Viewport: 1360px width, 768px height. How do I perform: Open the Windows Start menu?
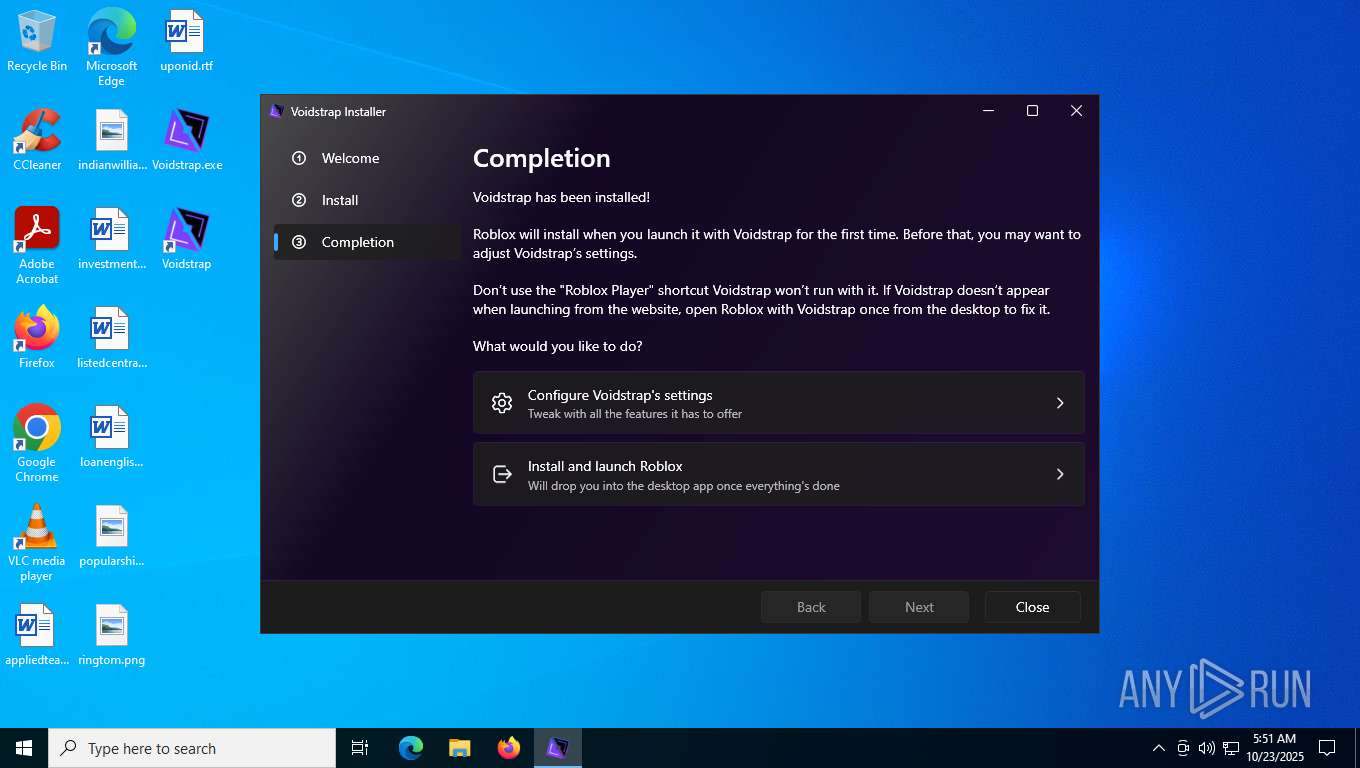click(x=24, y=748)
